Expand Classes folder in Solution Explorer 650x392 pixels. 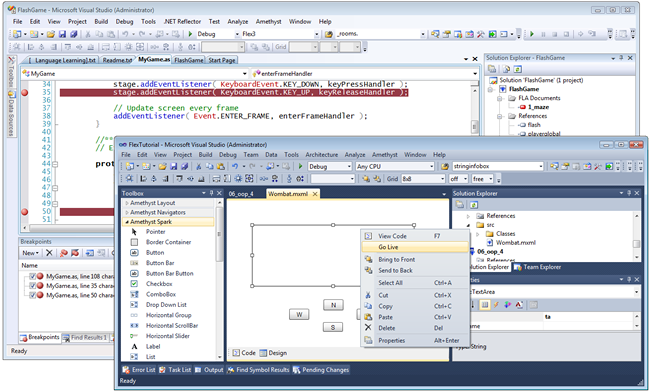coord(478,234)
